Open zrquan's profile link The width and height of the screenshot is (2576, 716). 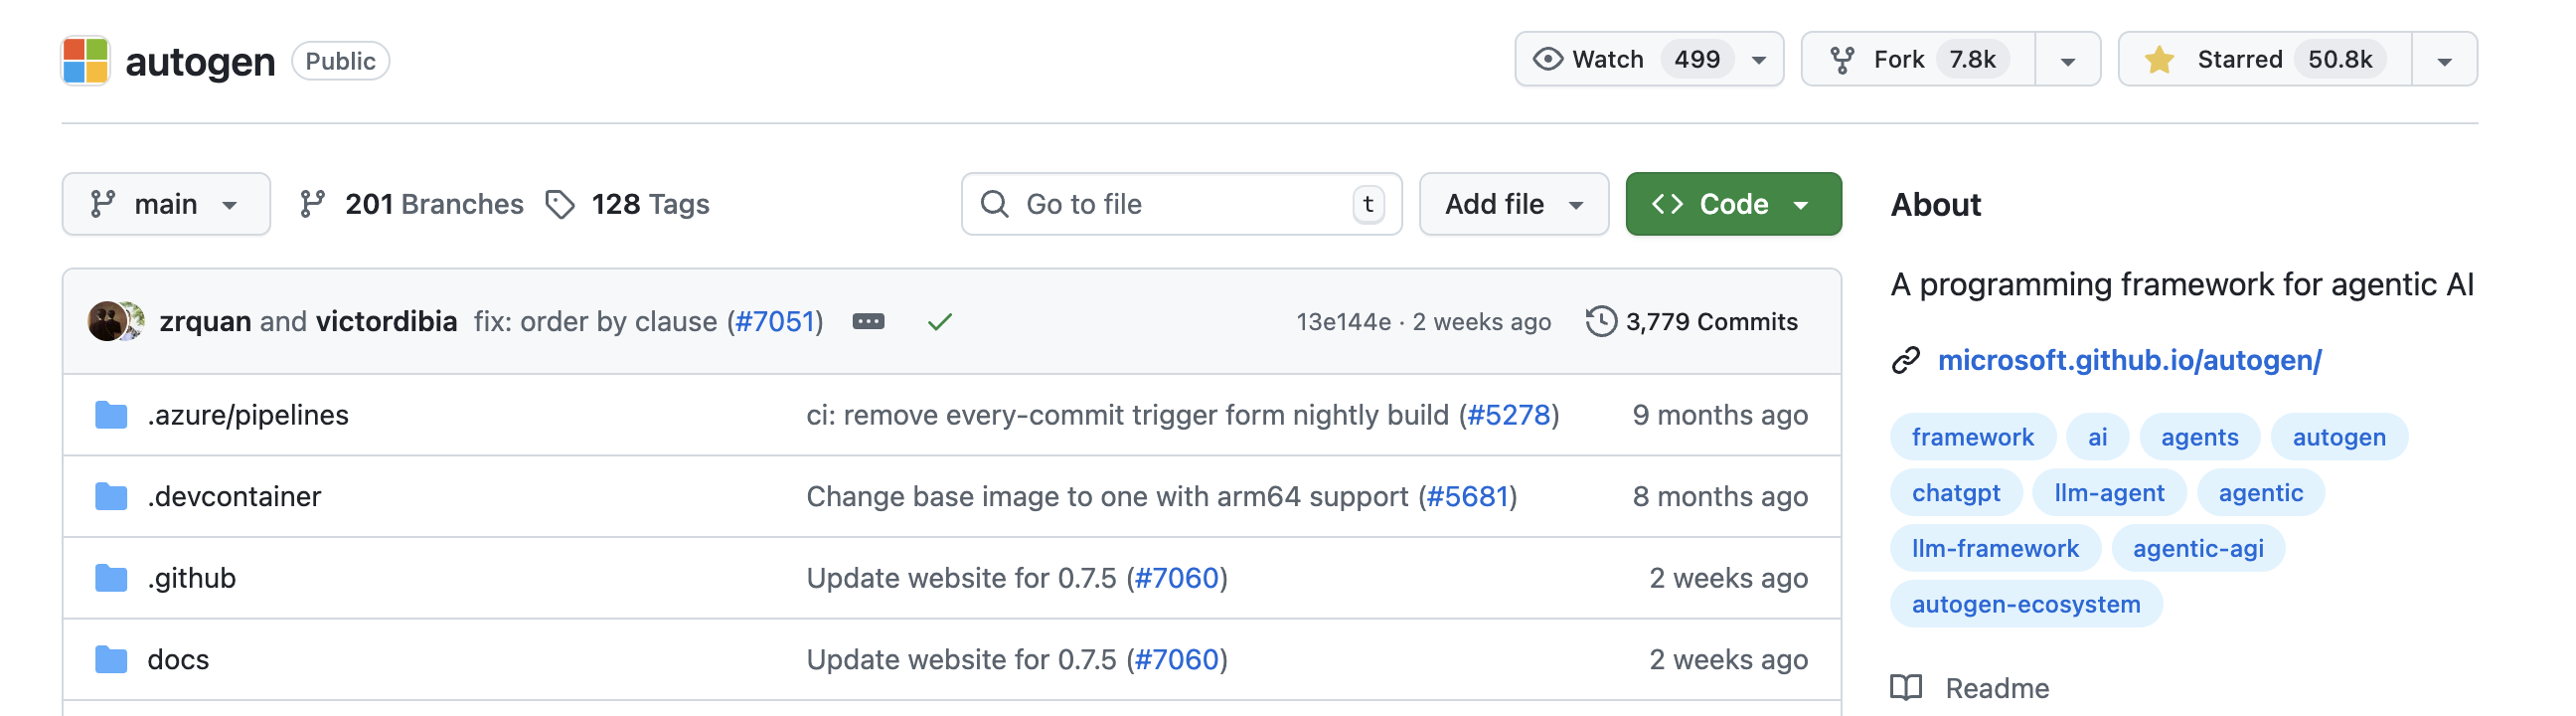coord(205,321)
